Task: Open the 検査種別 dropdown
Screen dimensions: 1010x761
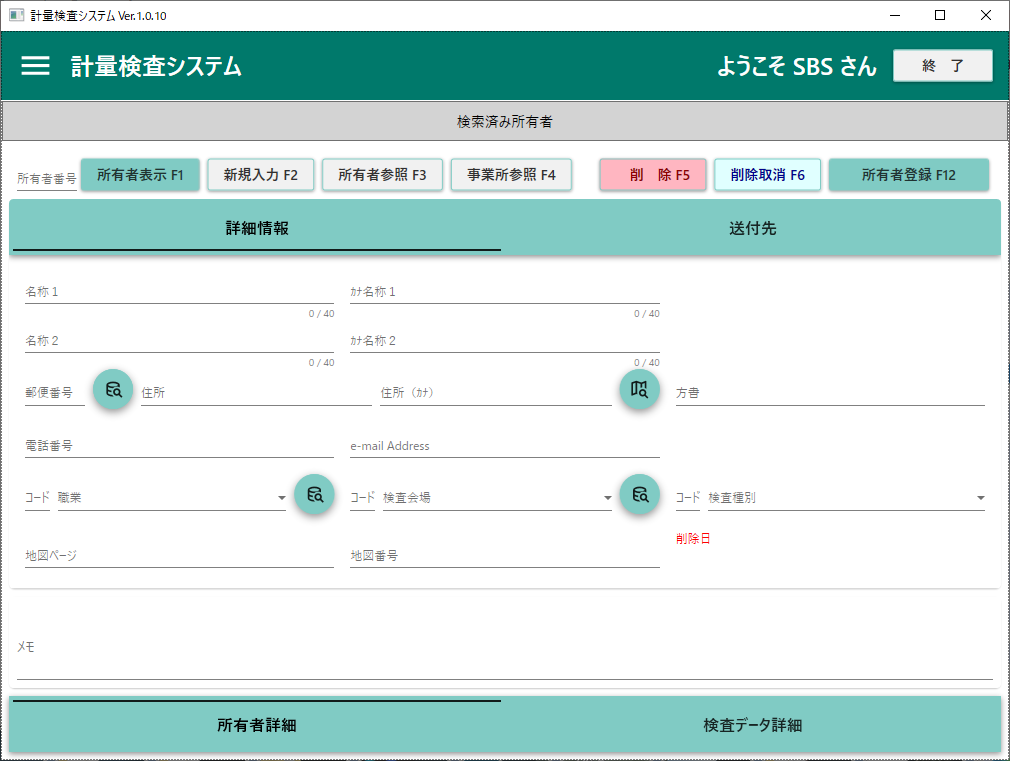Action: click(x=980, y=498)
